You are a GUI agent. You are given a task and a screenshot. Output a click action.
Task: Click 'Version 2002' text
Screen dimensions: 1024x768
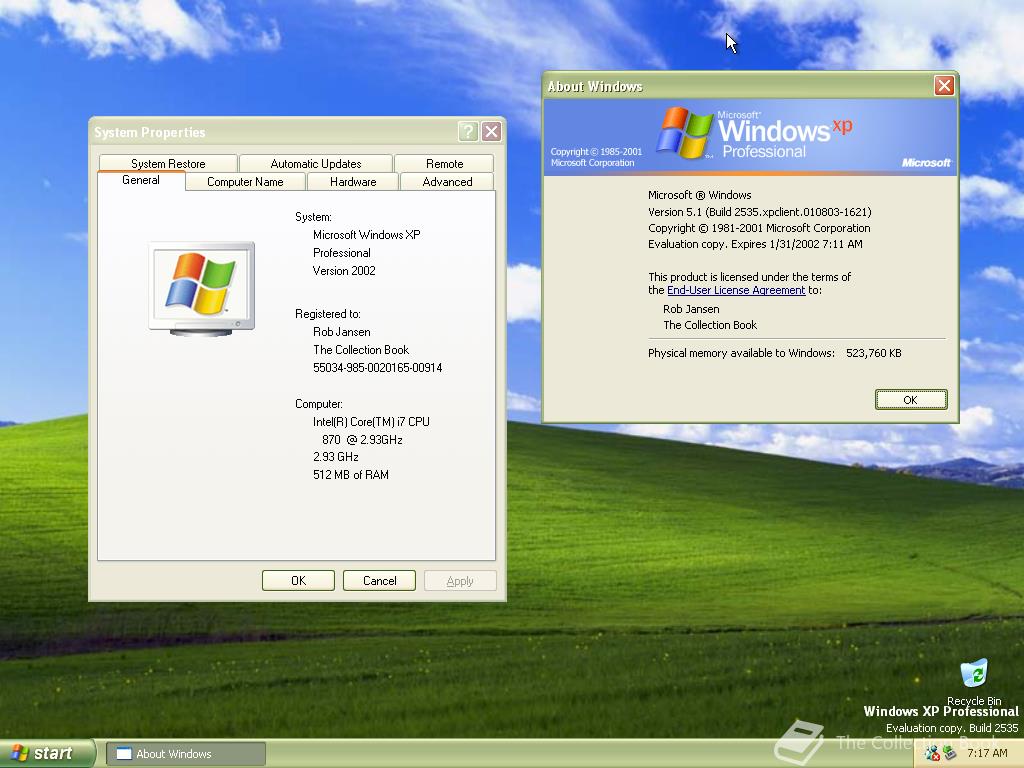pyautogui.click(x=344, y=270)
